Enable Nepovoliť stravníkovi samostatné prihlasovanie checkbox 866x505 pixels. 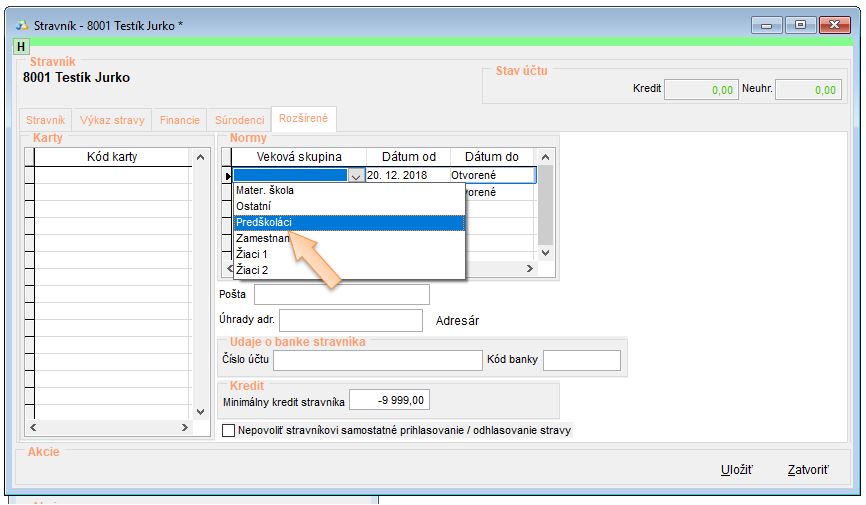(228, 431)
